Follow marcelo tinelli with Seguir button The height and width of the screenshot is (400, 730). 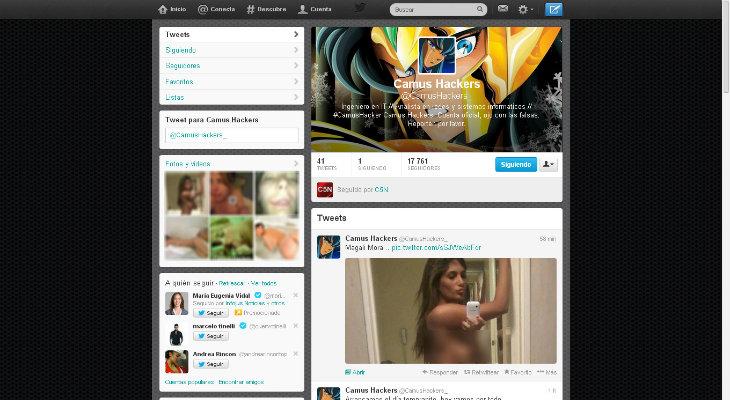(x=211, y=337)
